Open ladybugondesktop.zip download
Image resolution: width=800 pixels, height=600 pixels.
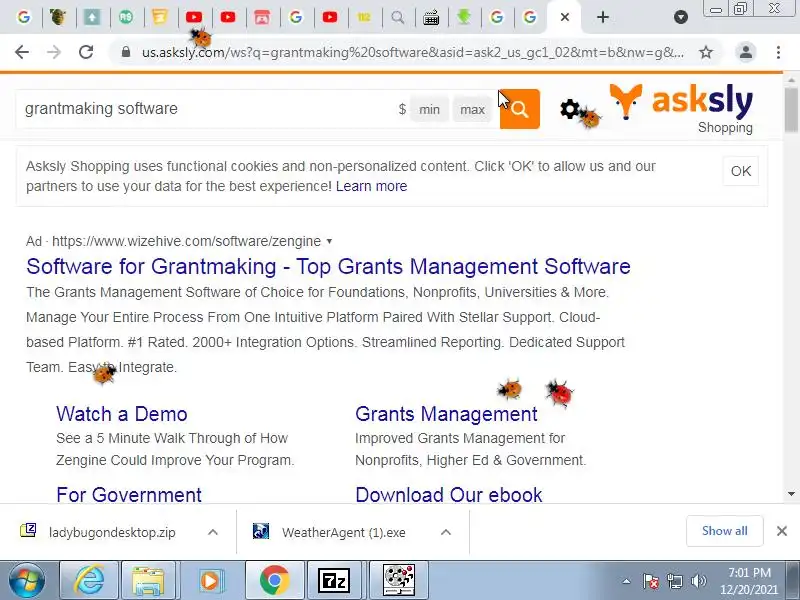coord(112,532)
